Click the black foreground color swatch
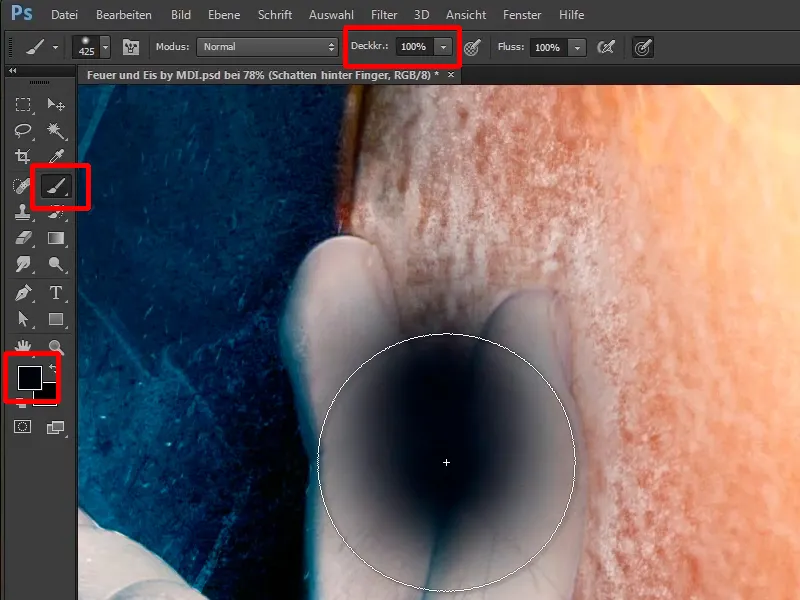800x600 pixels. (x=29, y=377)
